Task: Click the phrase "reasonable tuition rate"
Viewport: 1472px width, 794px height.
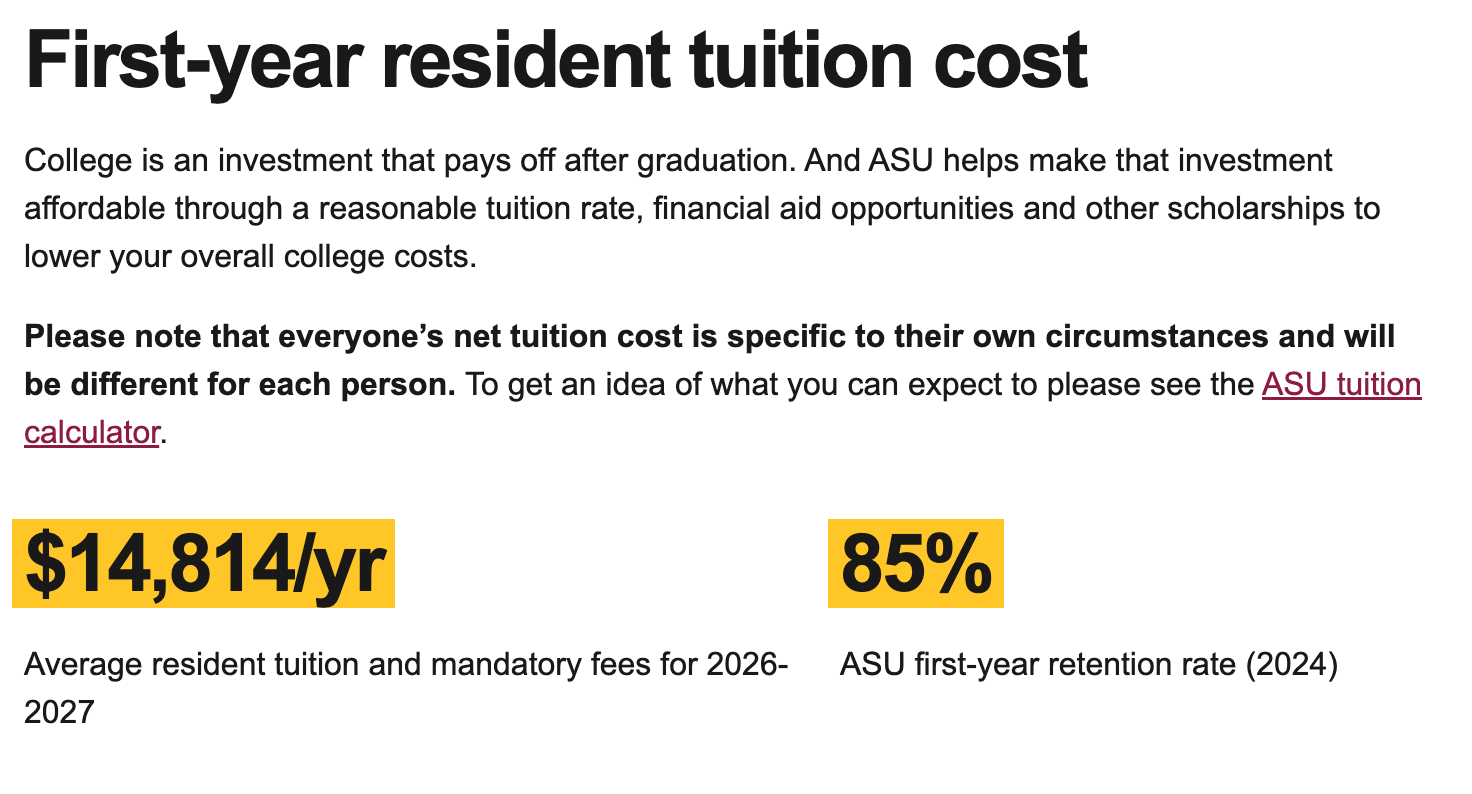Action: (480, 209)
